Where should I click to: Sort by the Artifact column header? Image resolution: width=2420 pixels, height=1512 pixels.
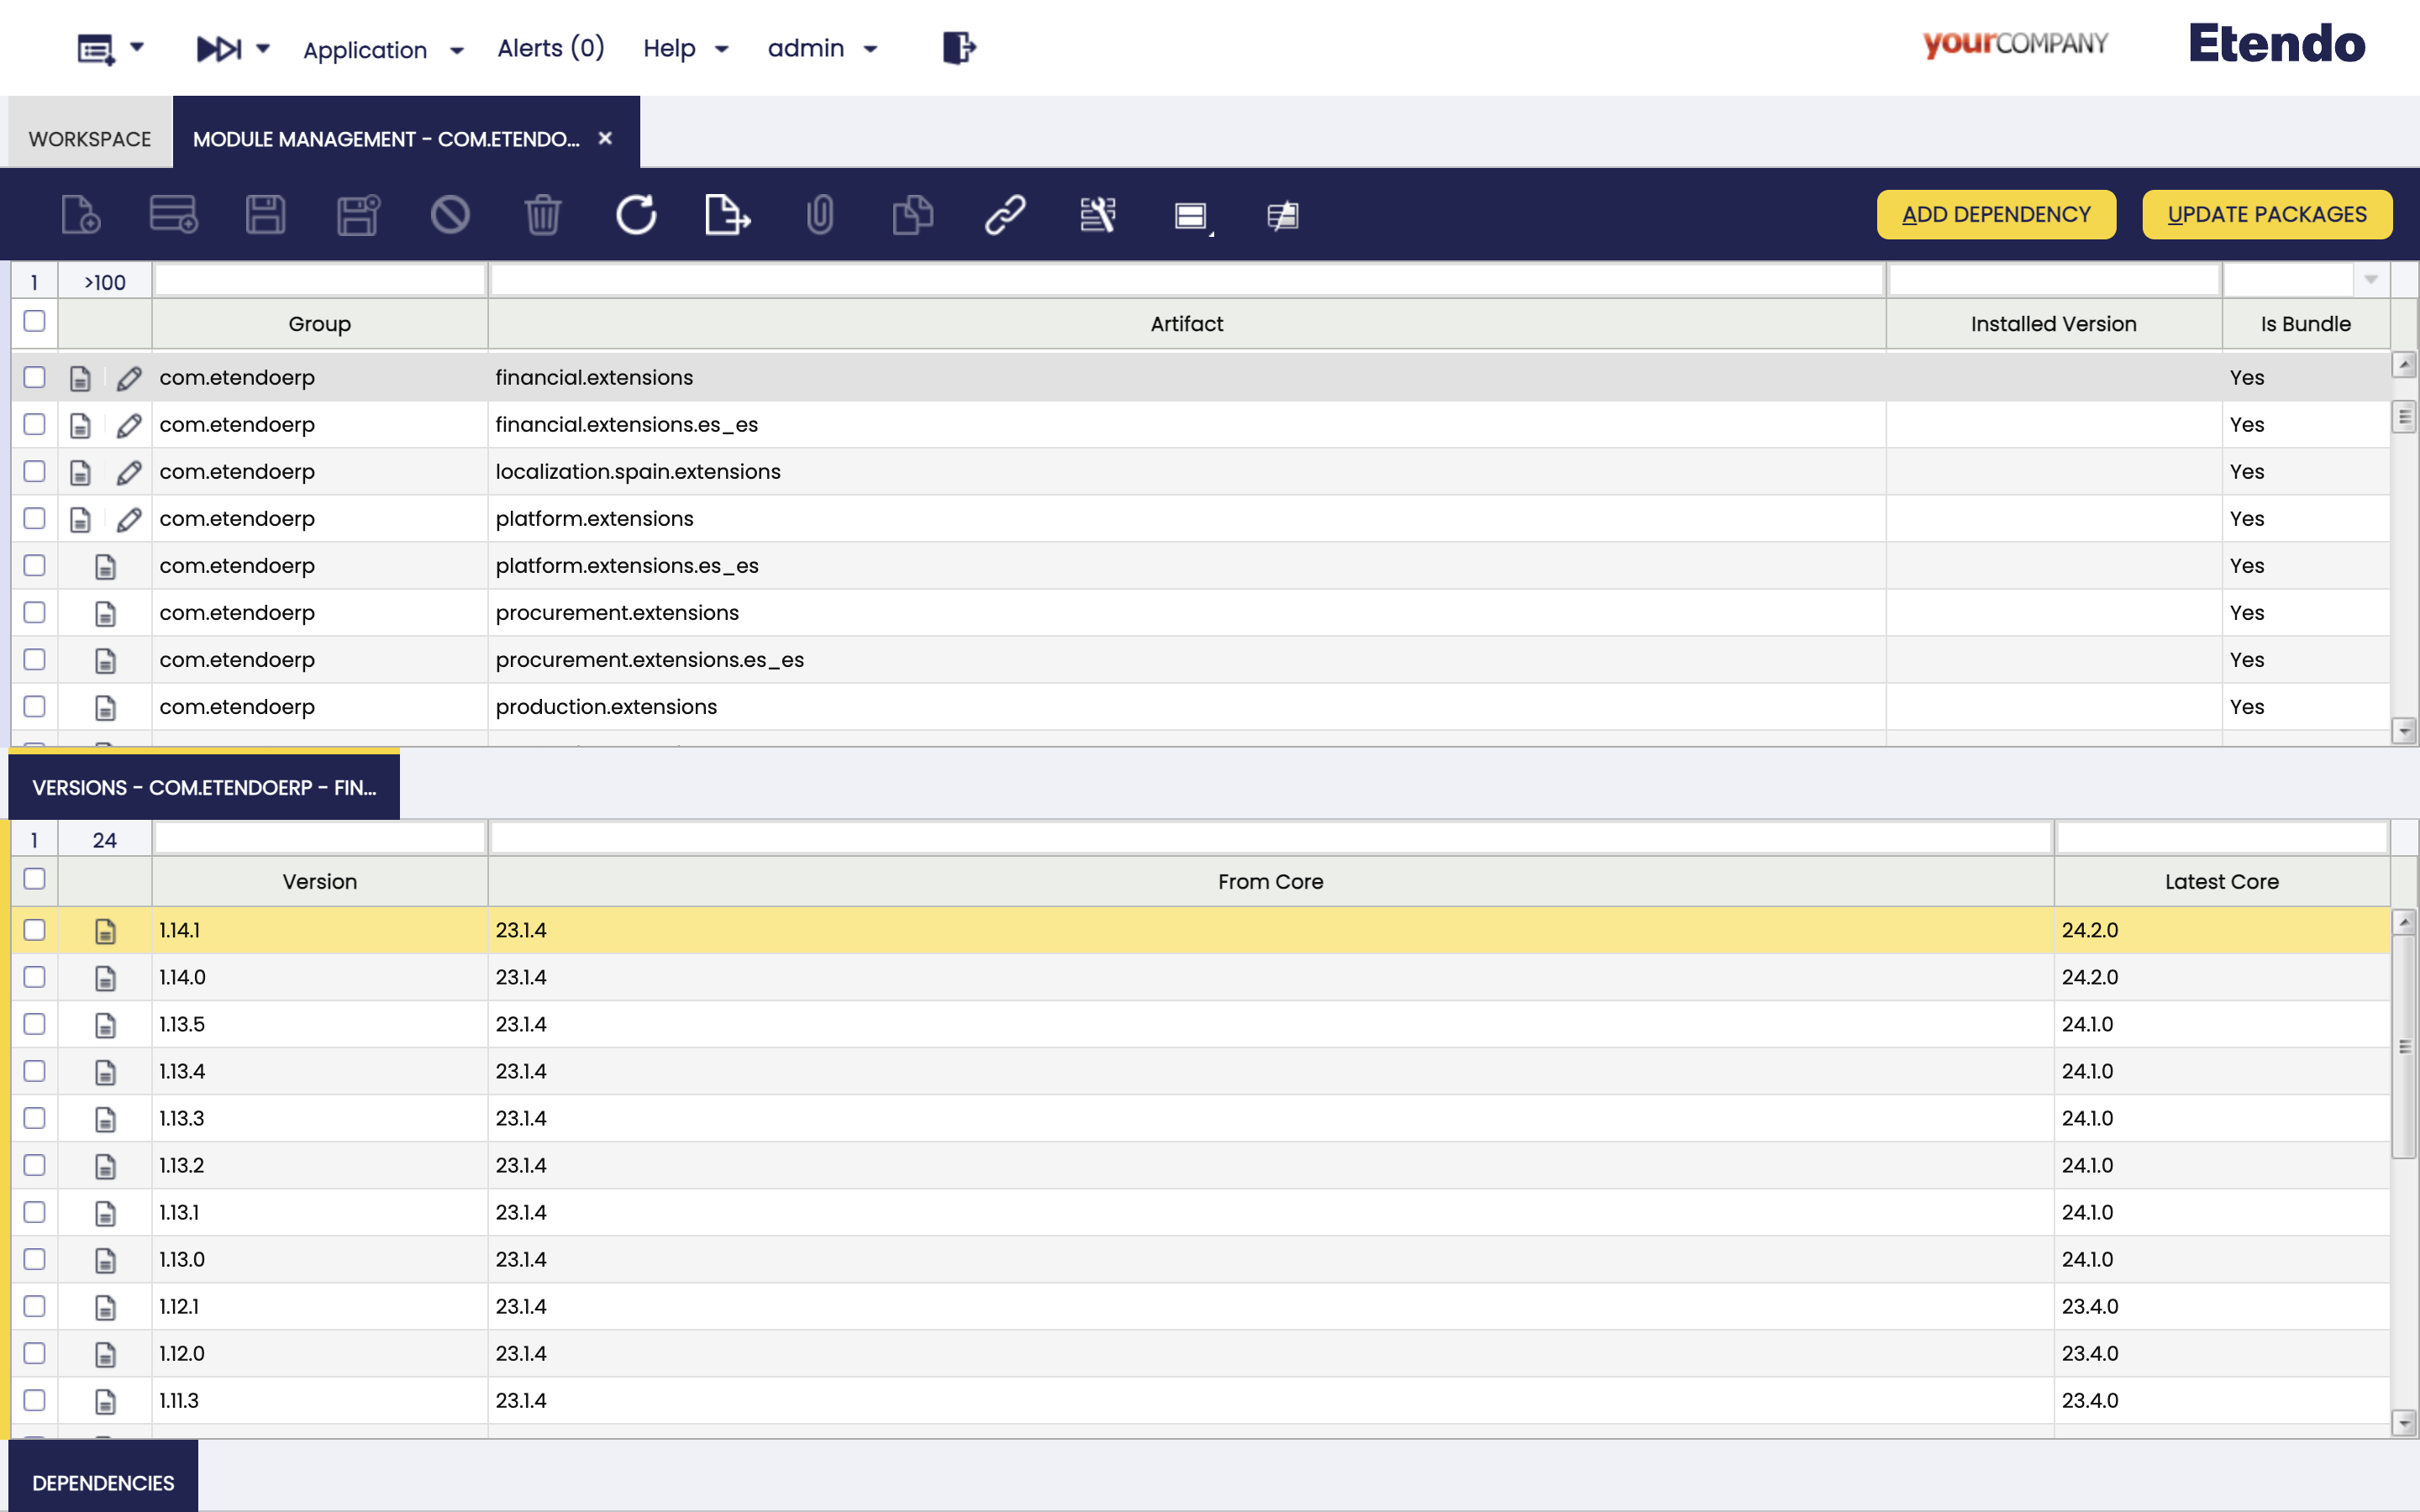1187,324
